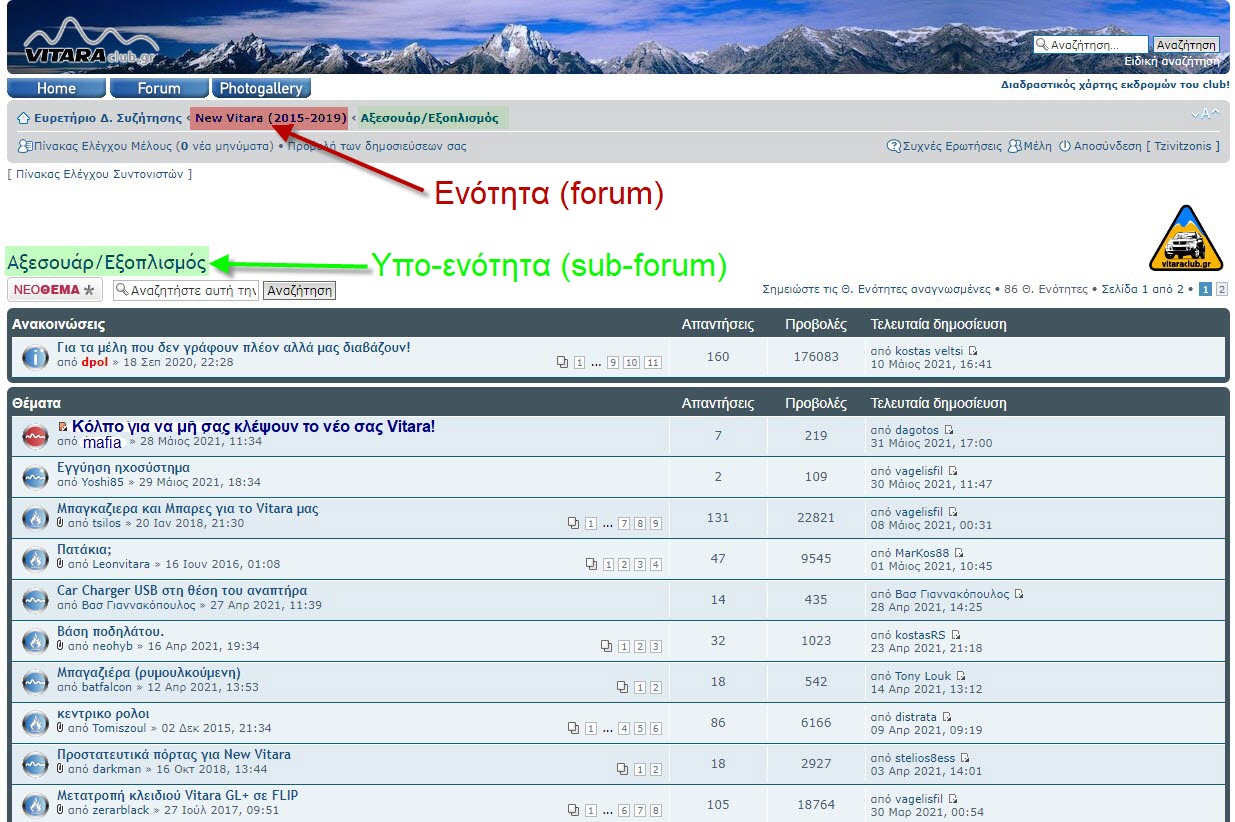The height and width of the screenshot is (822, 1235).
Task: Open Προβολή των δημοσιεύσεων σας link
Action: (x=377, y=146)
